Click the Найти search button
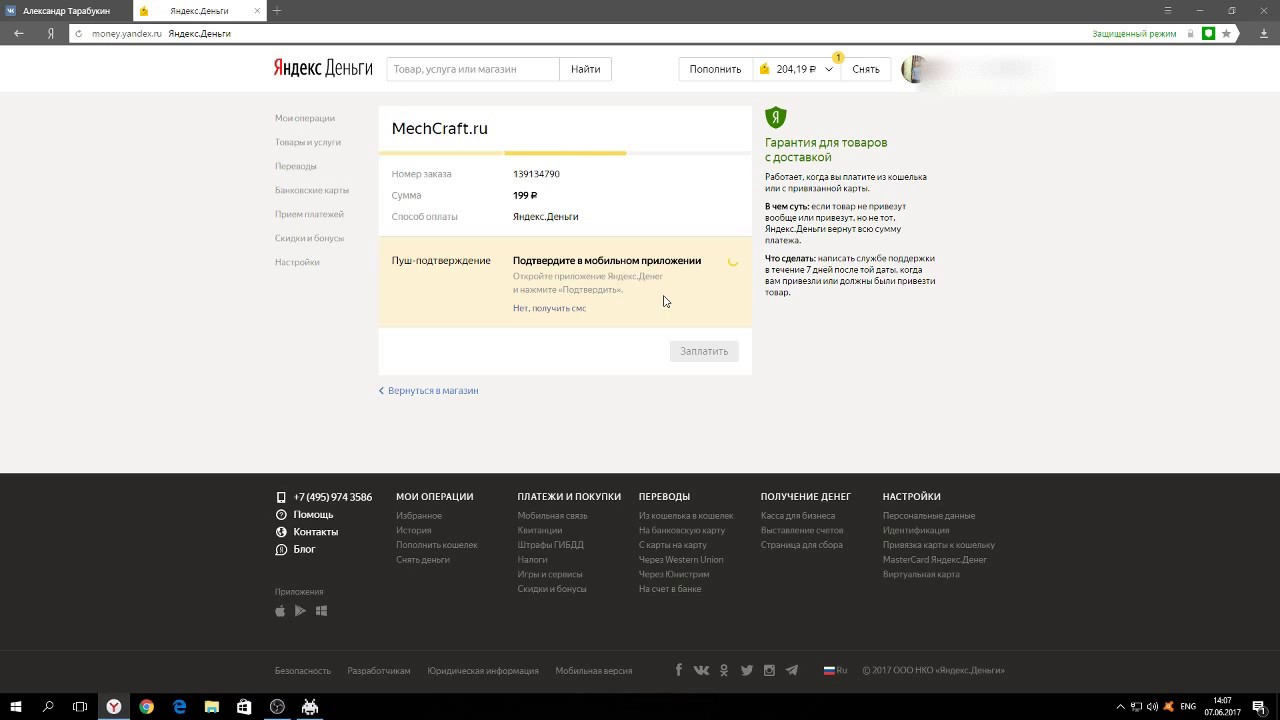Viewport: 1280px width, 720px height. click(586, 69)
